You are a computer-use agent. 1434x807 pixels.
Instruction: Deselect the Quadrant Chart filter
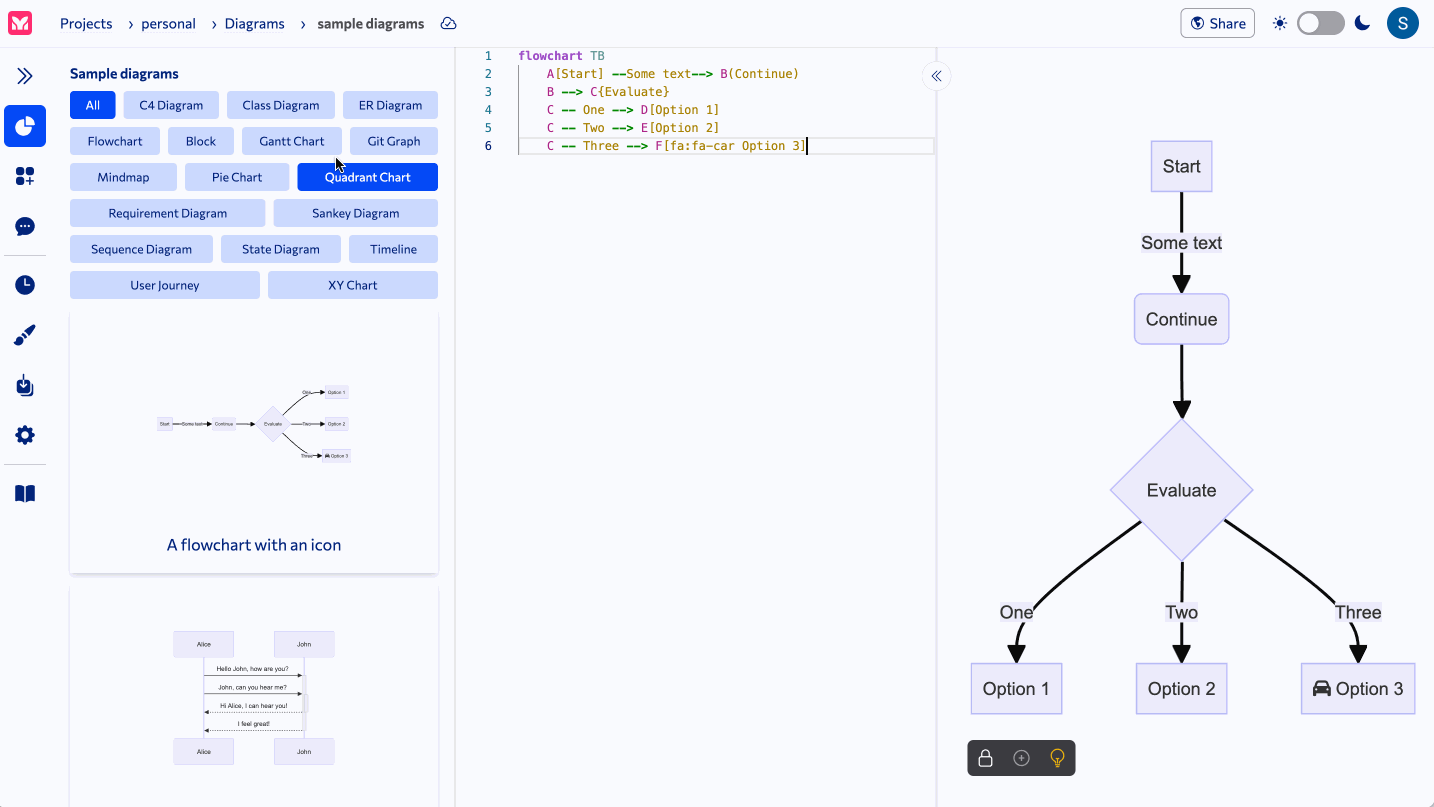tap(367, 177)
